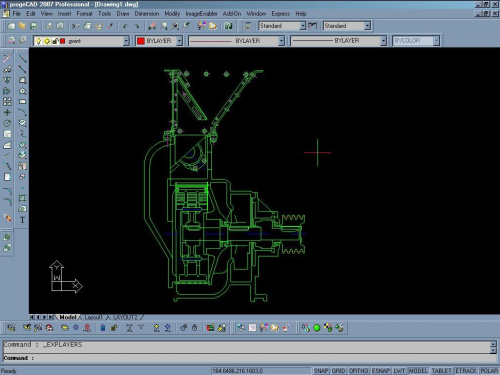Click the Redo arrow icon

click(136, 26)
